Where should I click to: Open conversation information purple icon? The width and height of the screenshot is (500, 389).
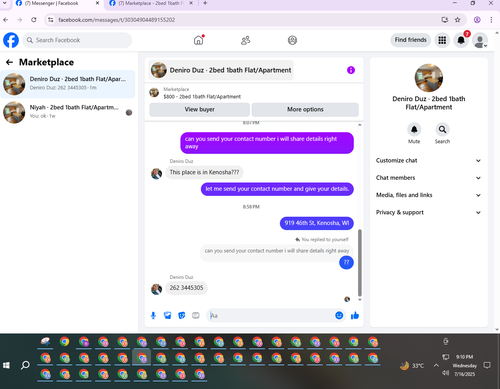point(351,70)
